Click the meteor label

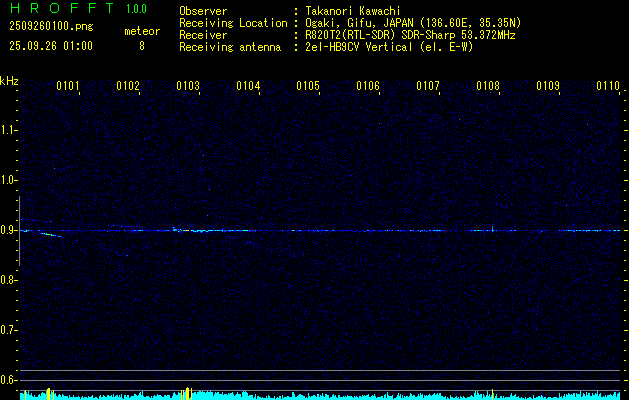[142, 31]
